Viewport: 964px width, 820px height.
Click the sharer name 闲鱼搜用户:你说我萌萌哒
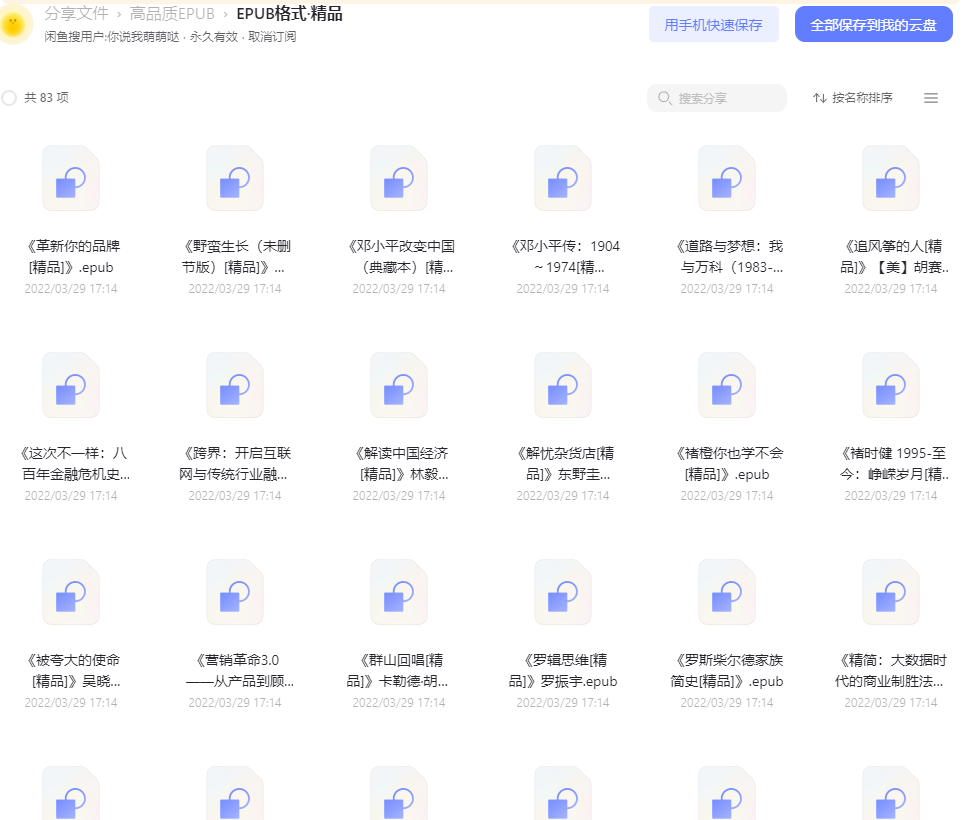(x=112, y=37)
